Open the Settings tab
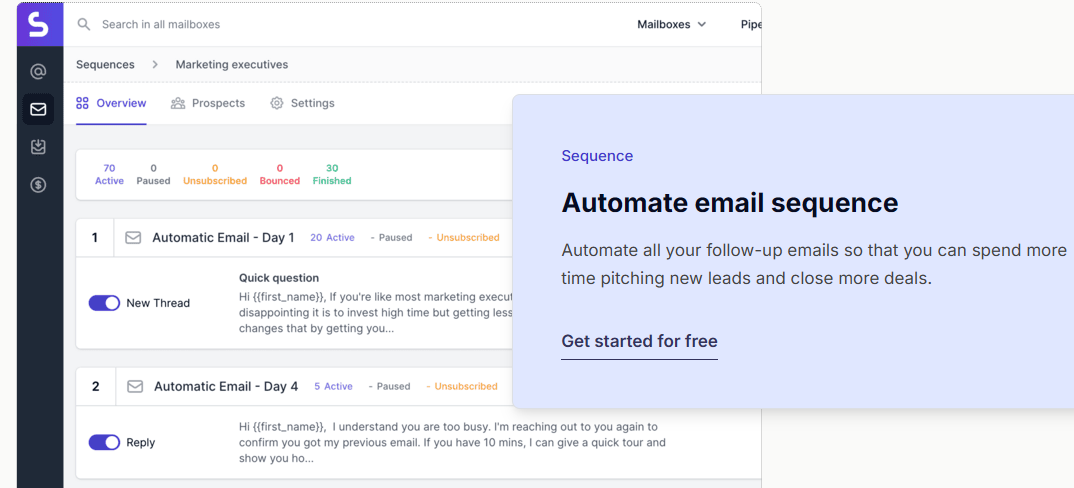The height and width of the screenshot is (488, 1074). tap(302, 103)
